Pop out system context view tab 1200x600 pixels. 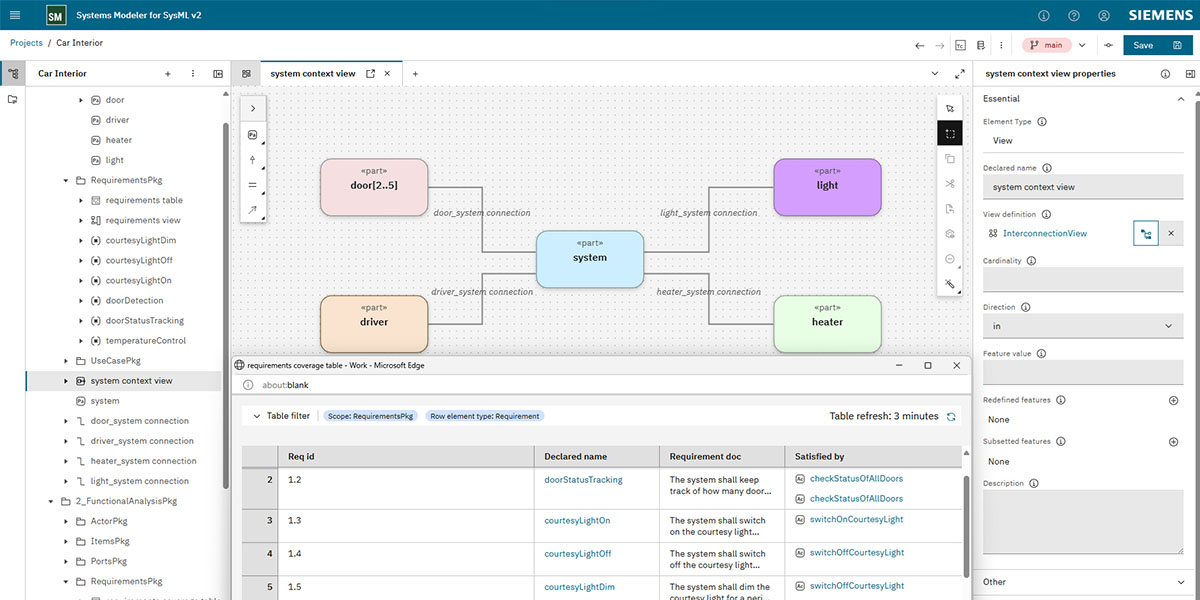[x=370, y=73]
